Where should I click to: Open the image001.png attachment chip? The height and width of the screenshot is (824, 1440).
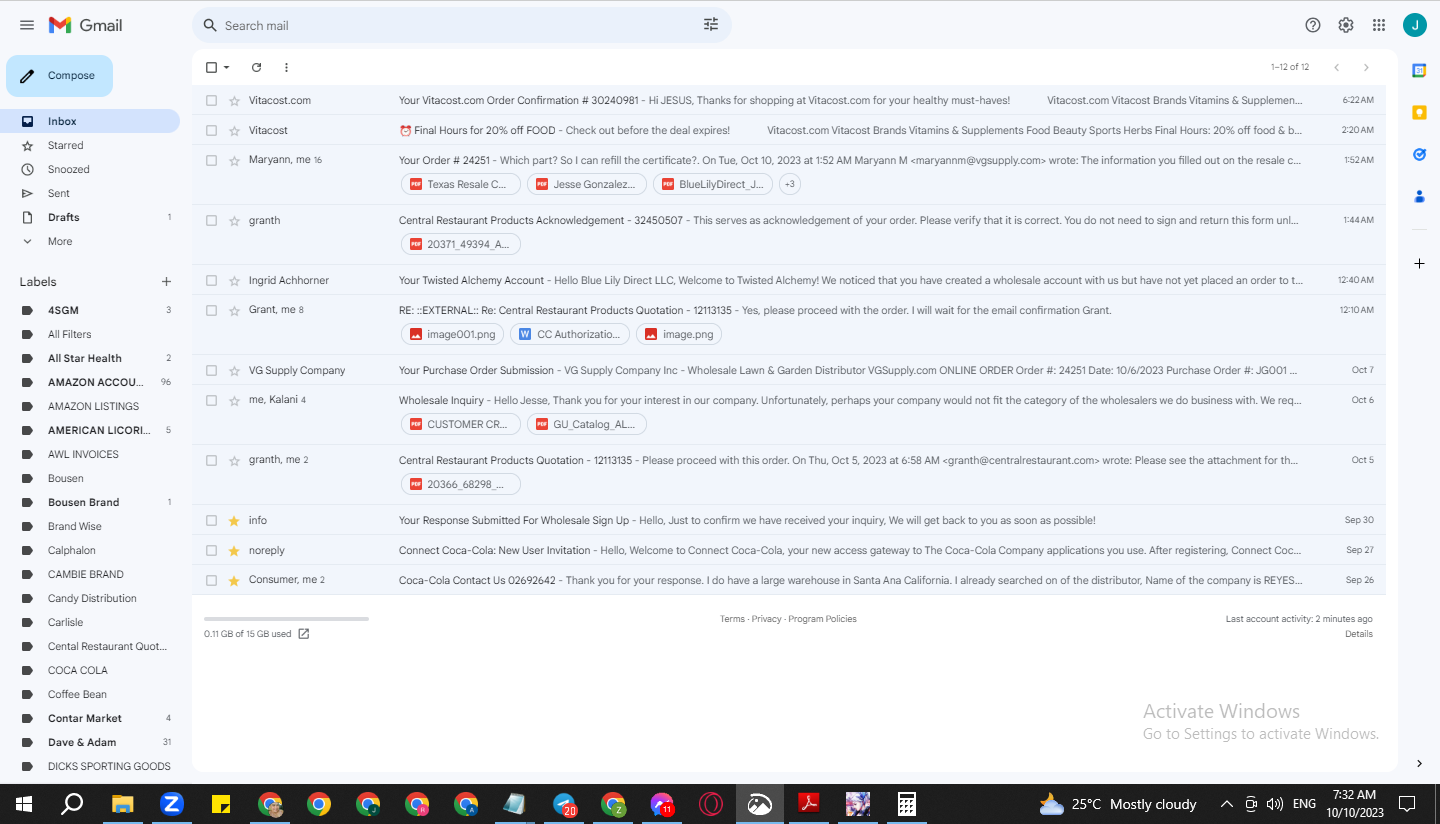[452, 334]
